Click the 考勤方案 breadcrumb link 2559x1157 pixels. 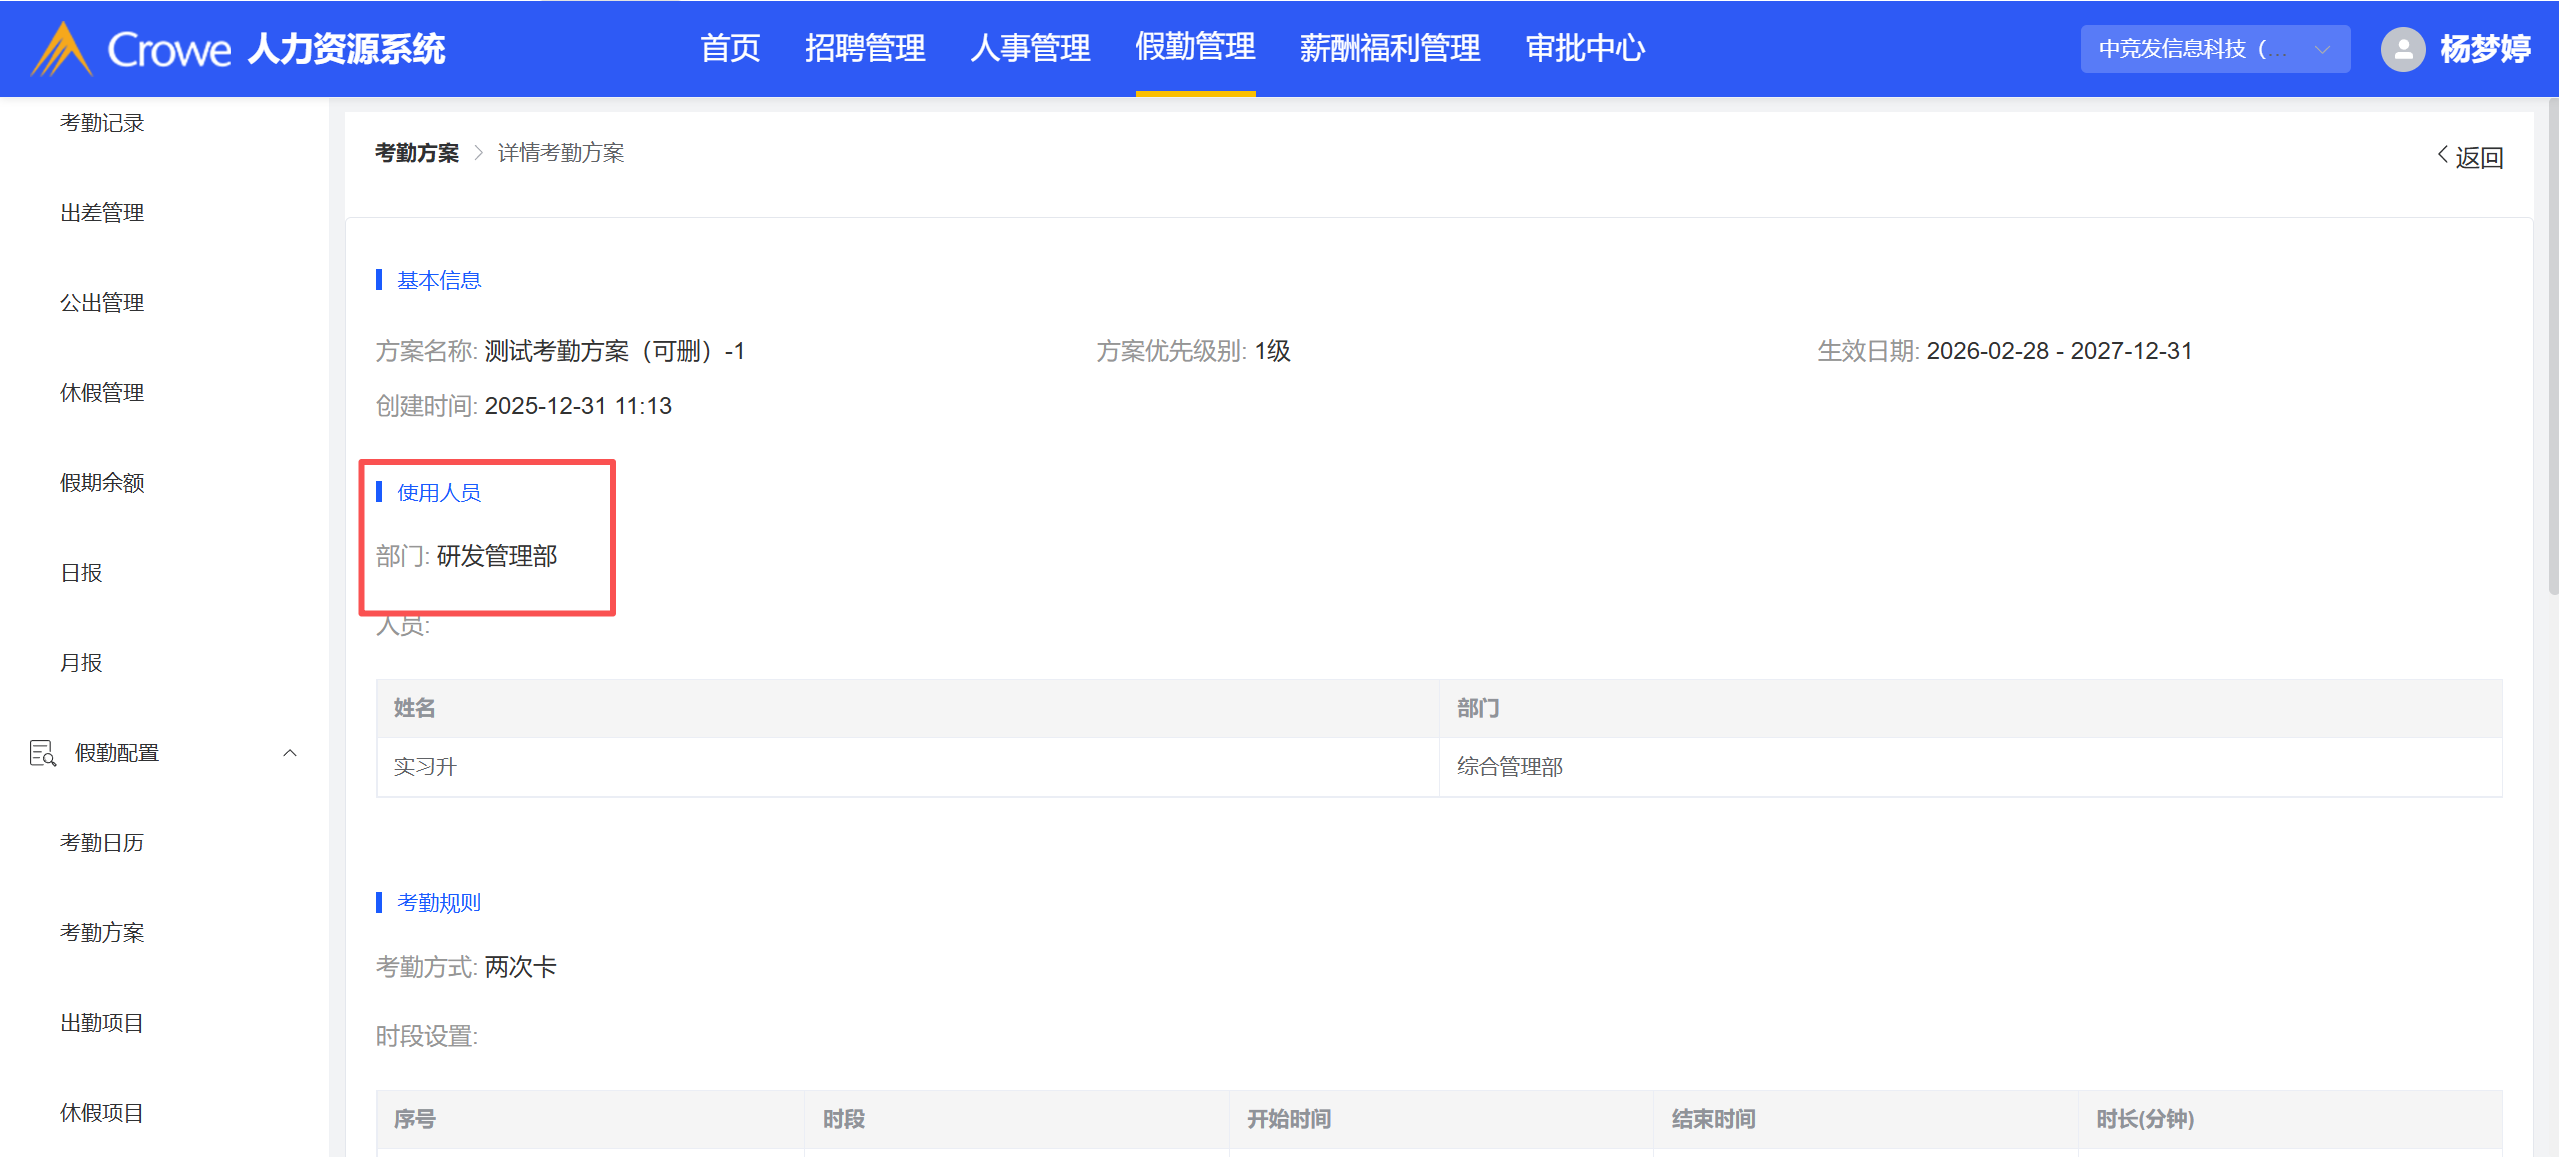(x=417, y=153)
